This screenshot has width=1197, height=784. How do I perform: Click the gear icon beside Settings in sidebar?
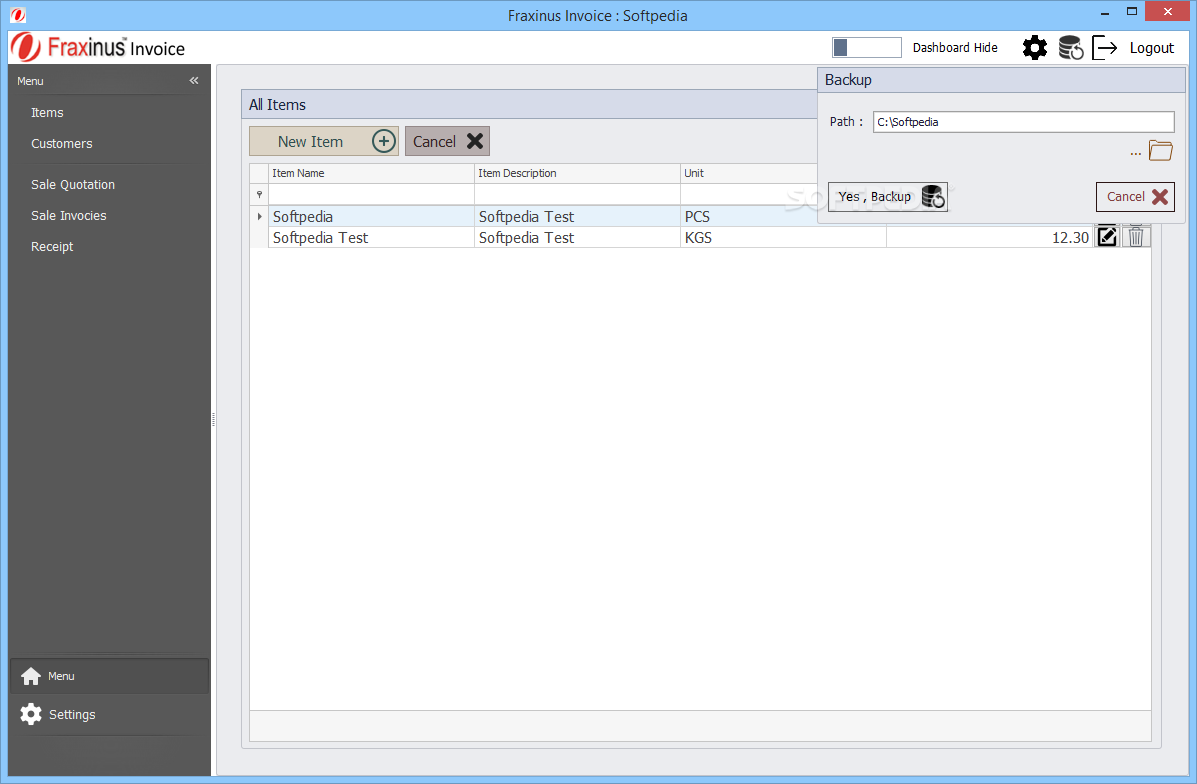31,715
